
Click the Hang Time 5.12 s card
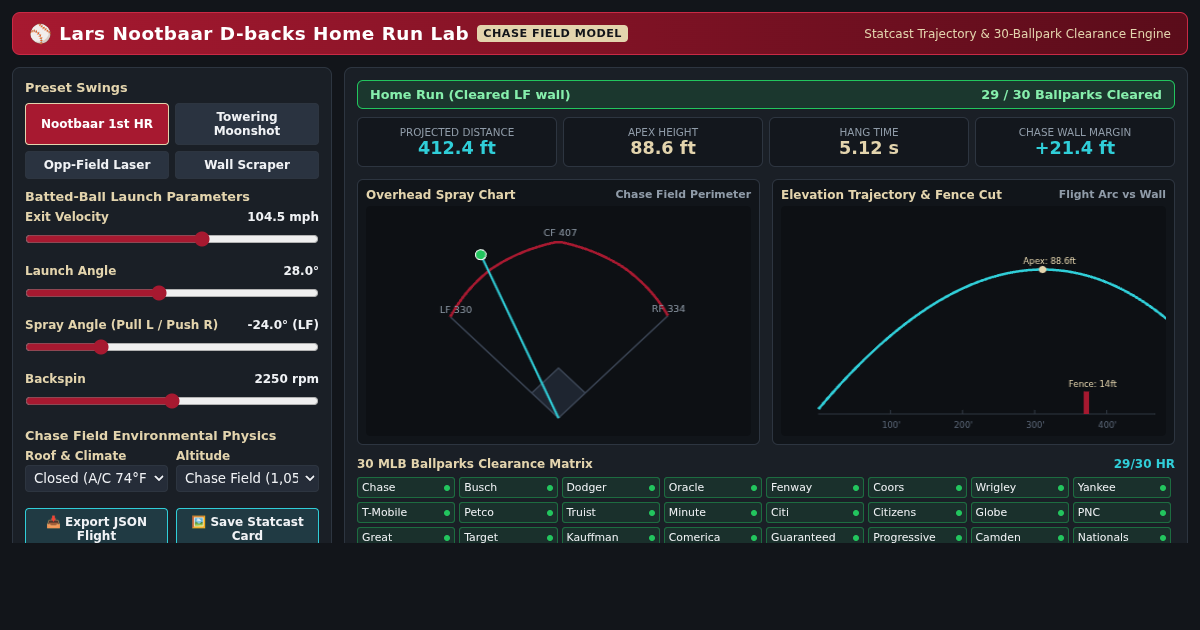pos(869,142)
